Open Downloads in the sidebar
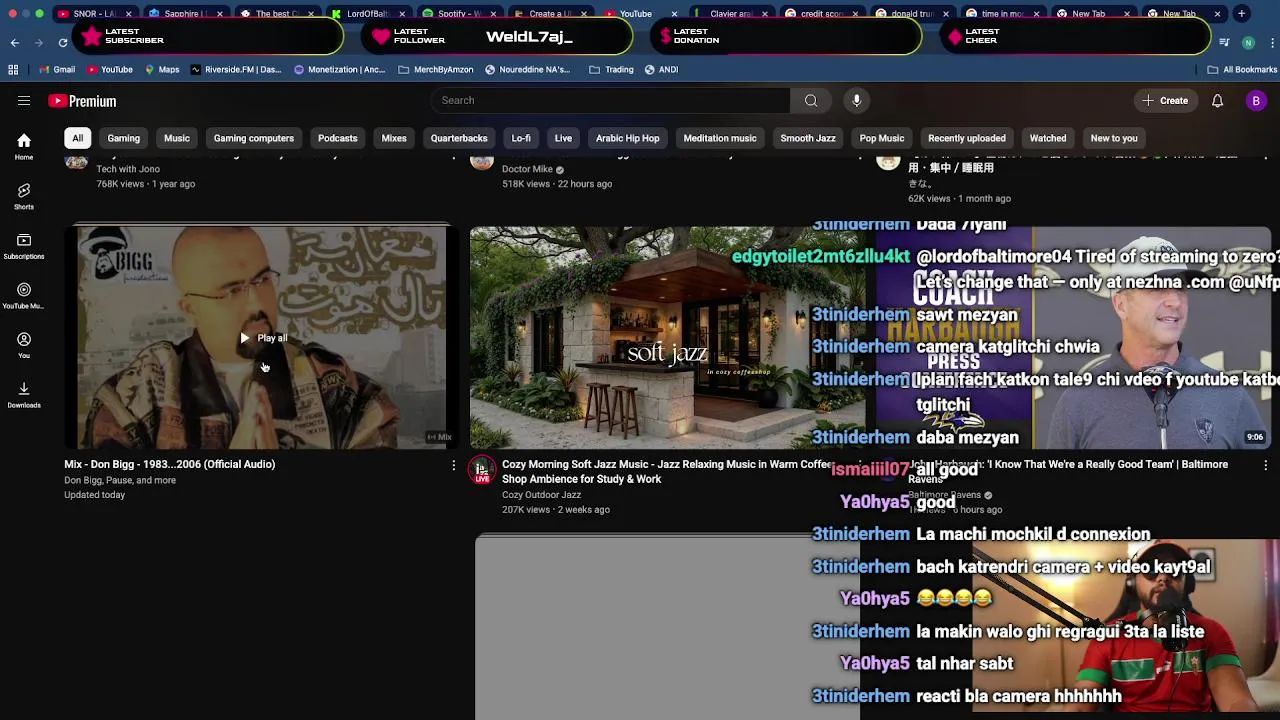This screenshot has height=720, width=1280. 24,395
